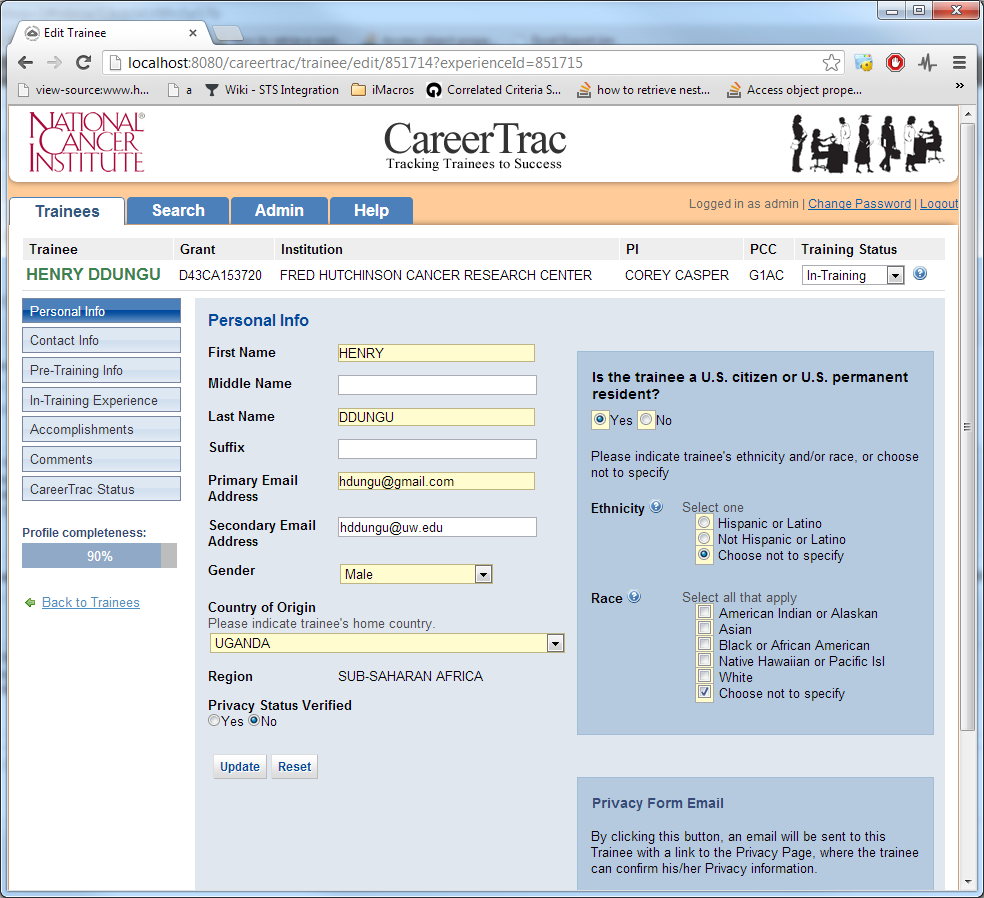Screen dimensions: 984x898
Task: Click the browser address bar URL
Action: pyautogui.click(x=355, y=63)
